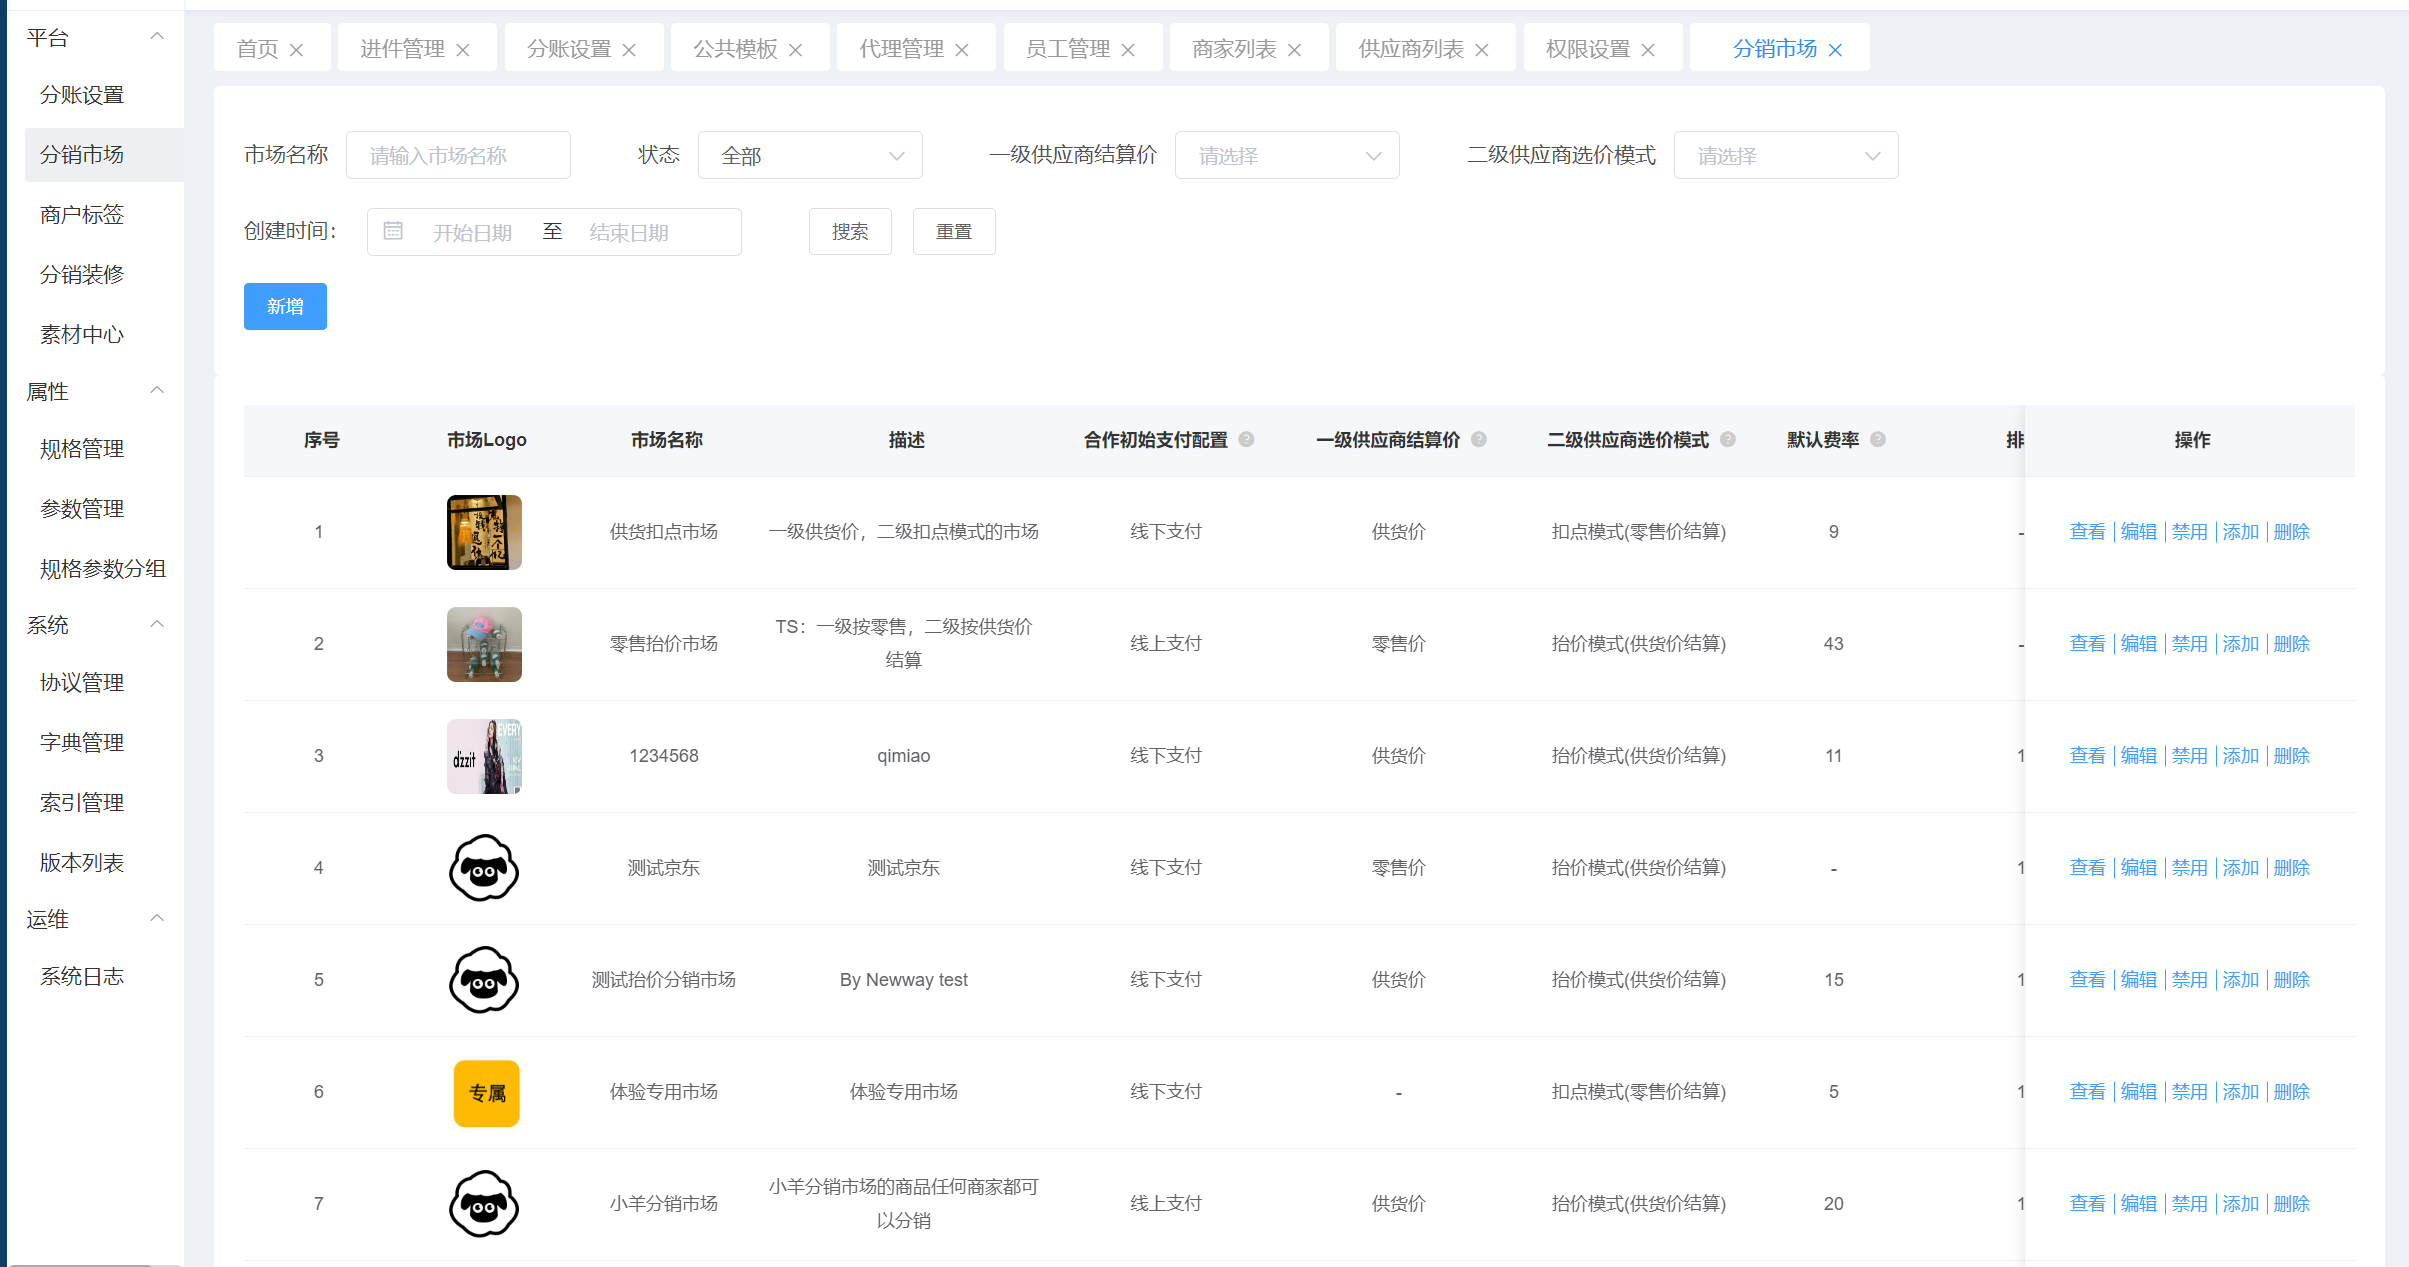The width and height of the screenshot is (2409, 1267).
Task: Switch to the 权限设置 tab
Action: coord(1588,49)
